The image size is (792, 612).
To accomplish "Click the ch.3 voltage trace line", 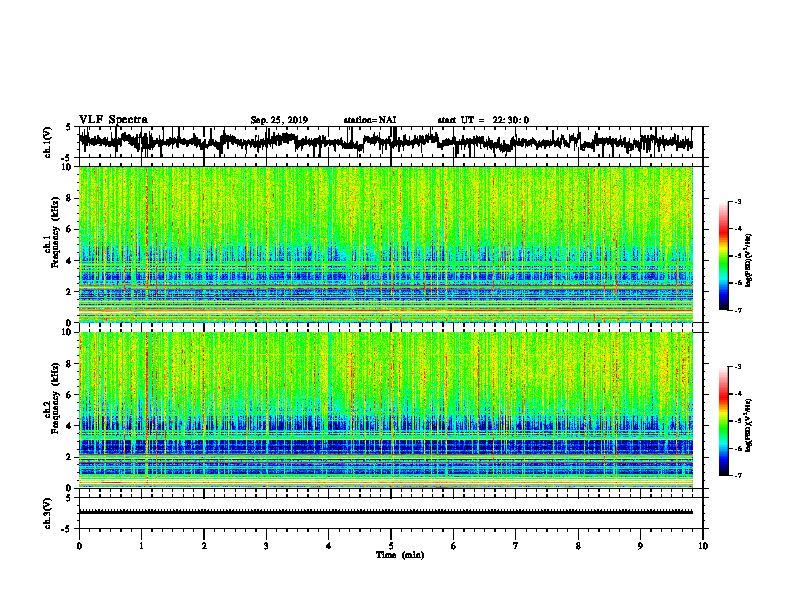I will 386,512.
